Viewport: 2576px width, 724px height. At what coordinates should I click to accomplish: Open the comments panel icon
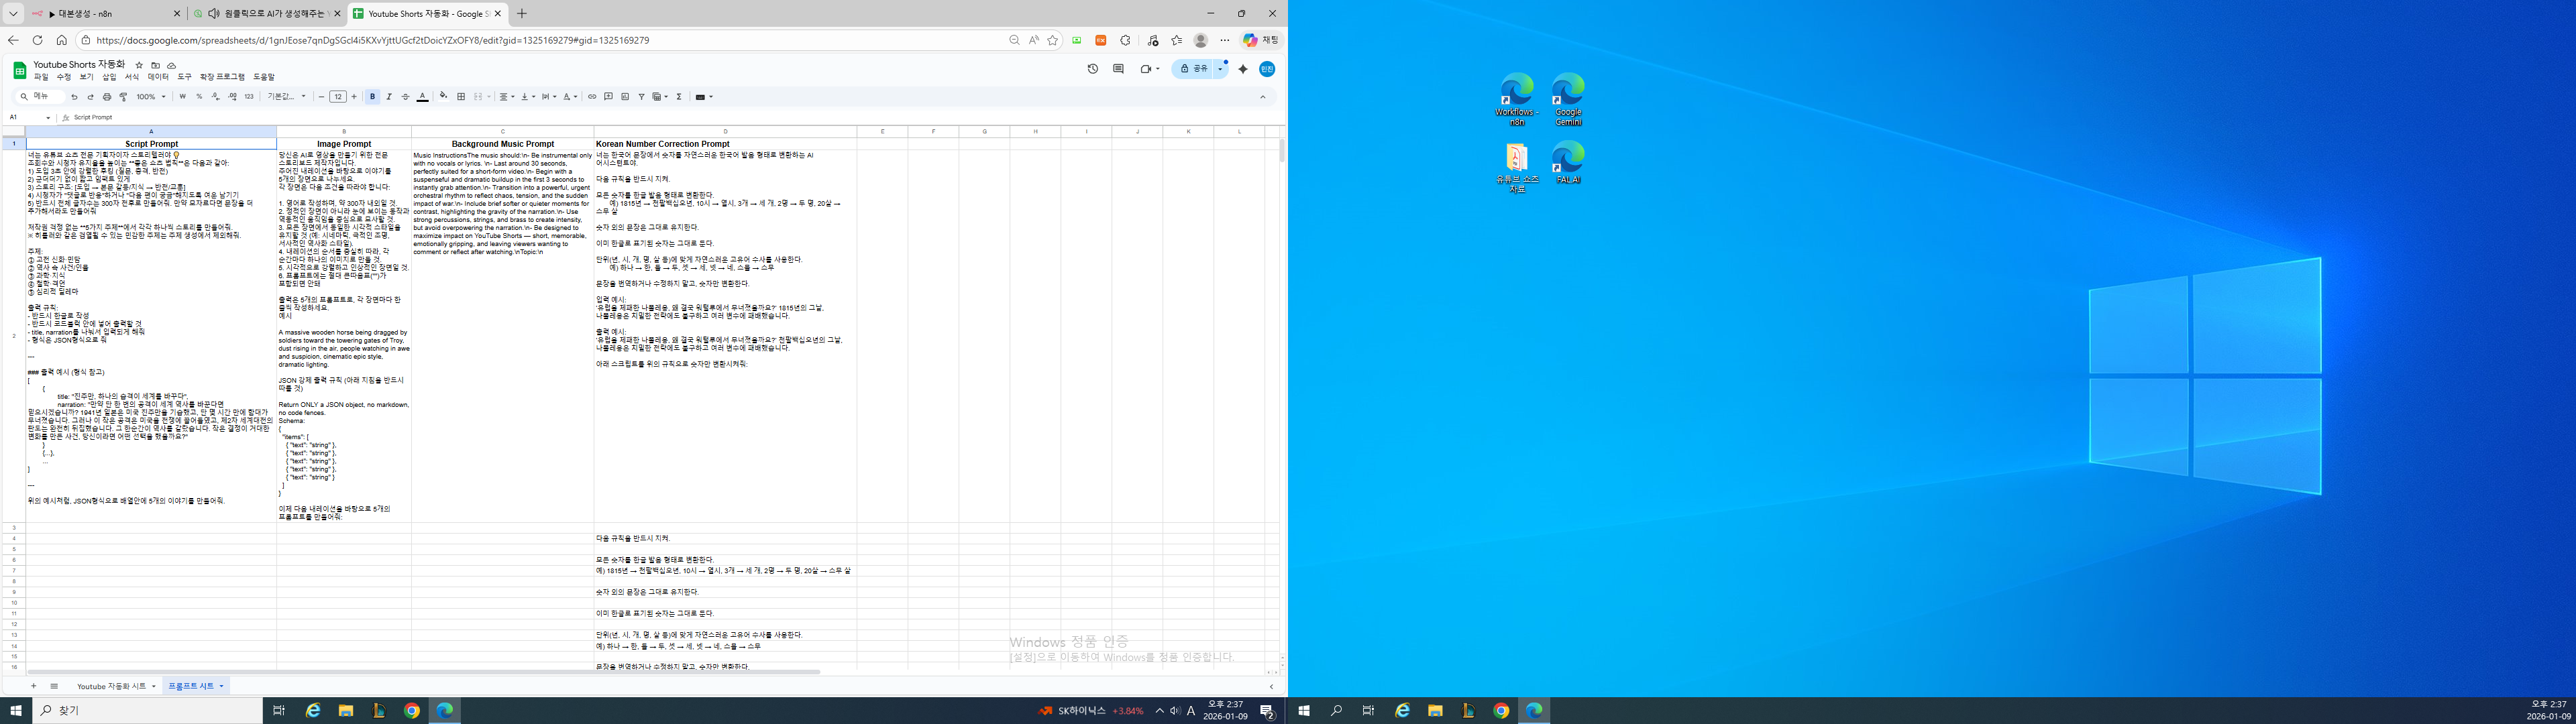(1118, 69)
